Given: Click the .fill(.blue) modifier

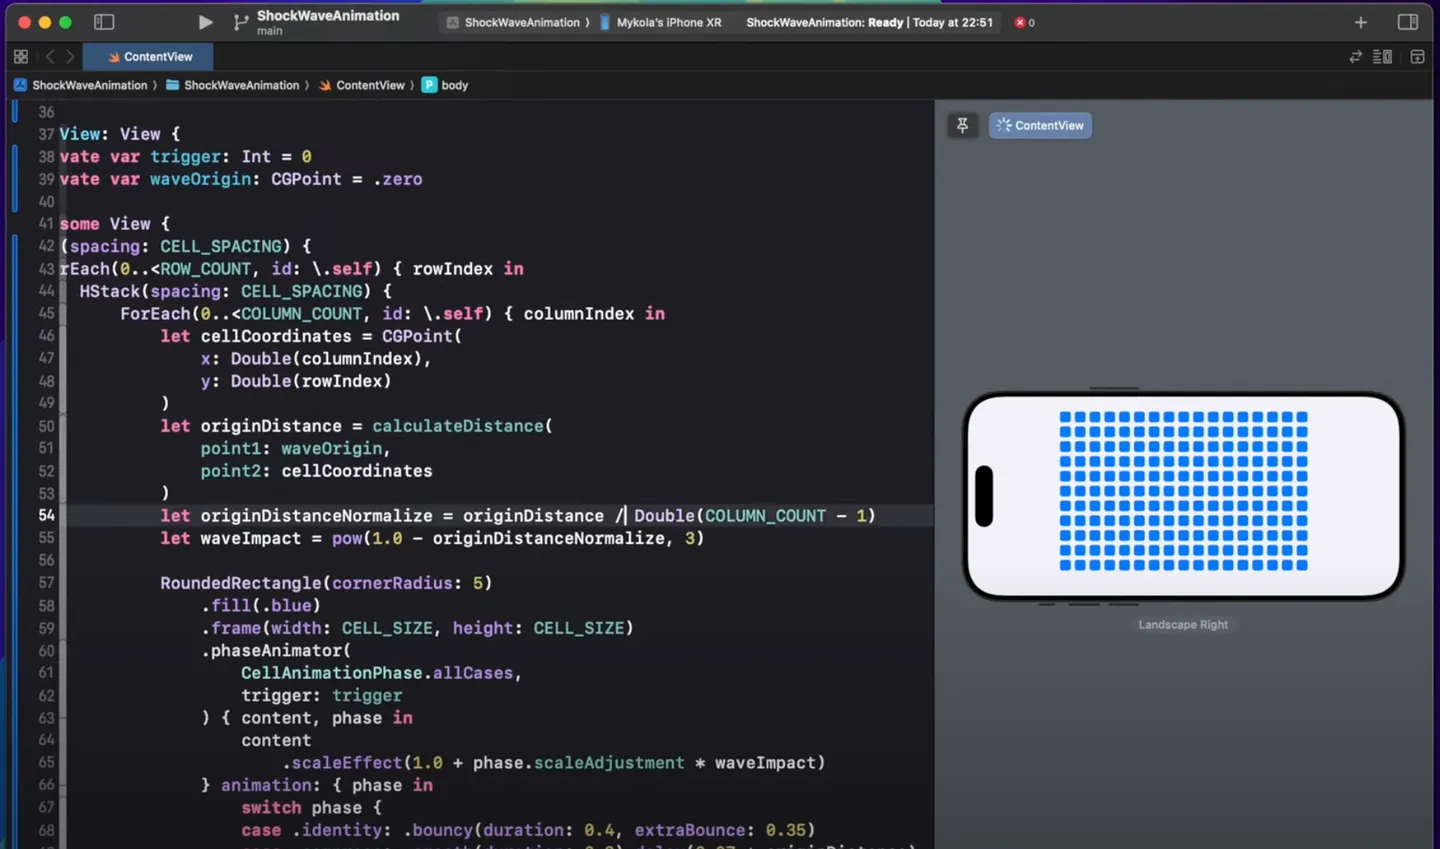Looking at the screenshot, I should coord(261,606).
